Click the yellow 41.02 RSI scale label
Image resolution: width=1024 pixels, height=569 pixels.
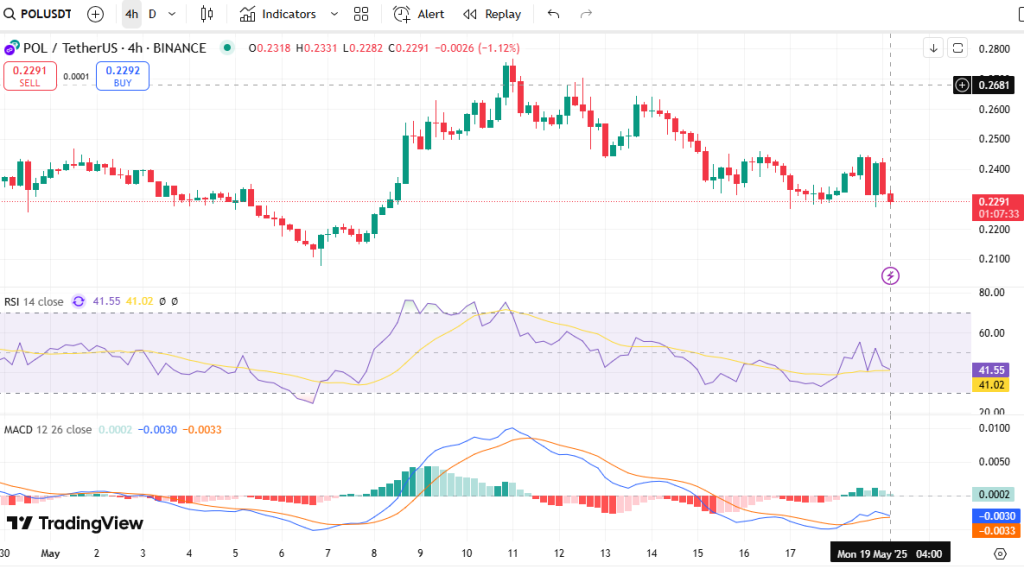pos(991,385)
